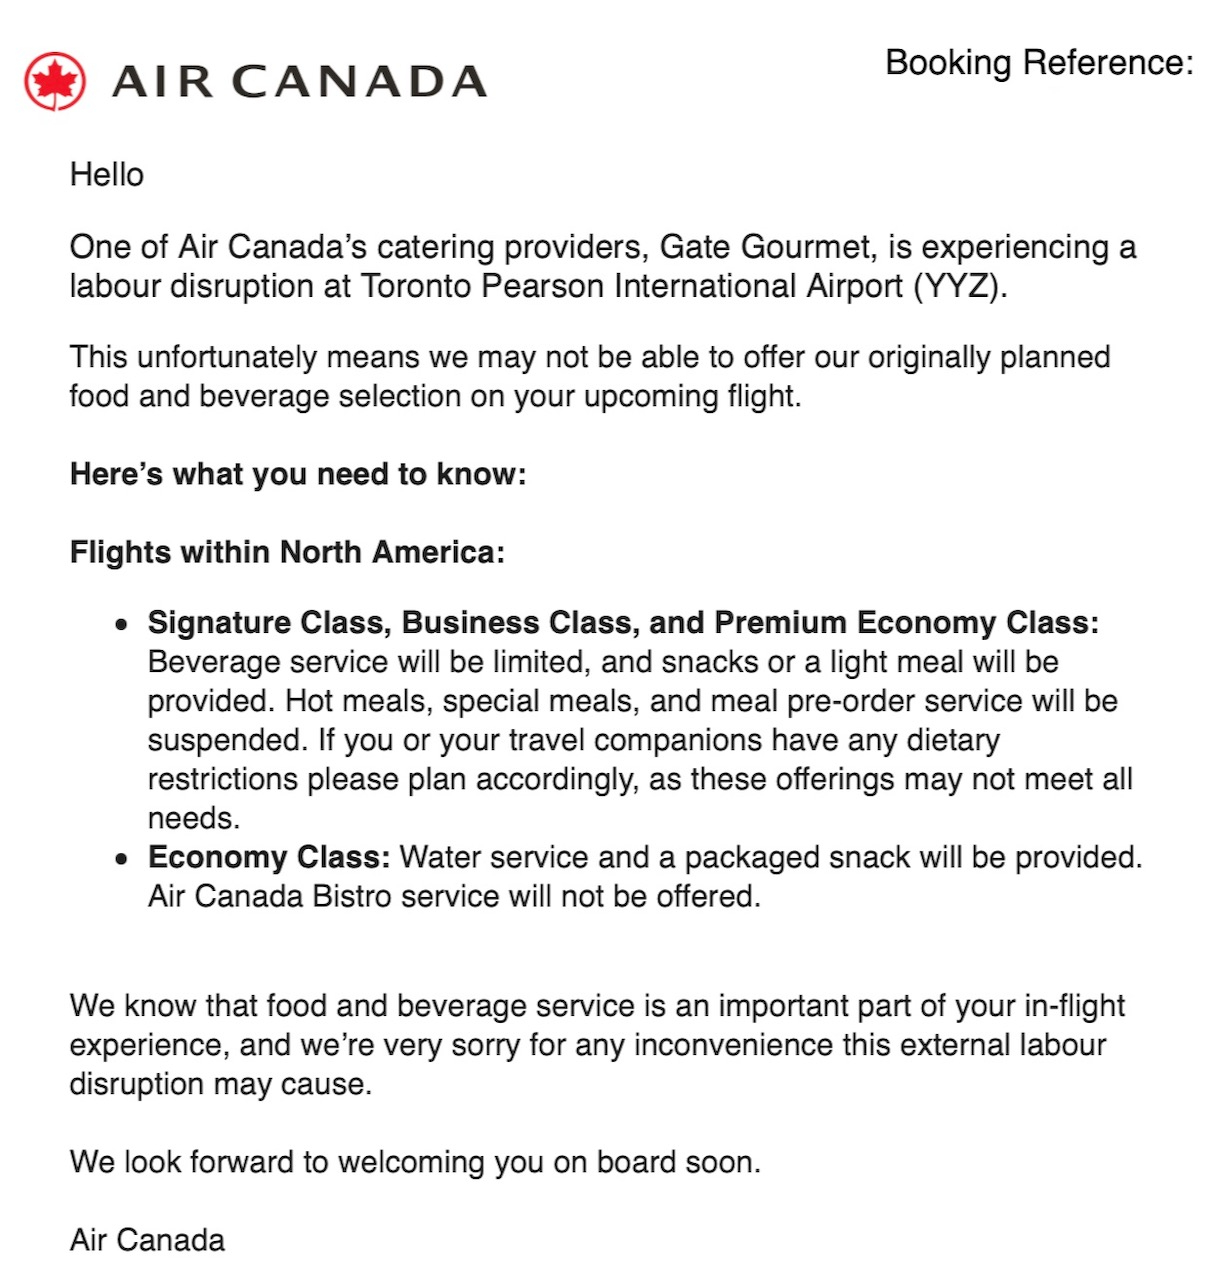Image resolution: width=1226 pixels, height=1280 pixels.
Task: Click the Hello greeting text
Action: [107, 175]
